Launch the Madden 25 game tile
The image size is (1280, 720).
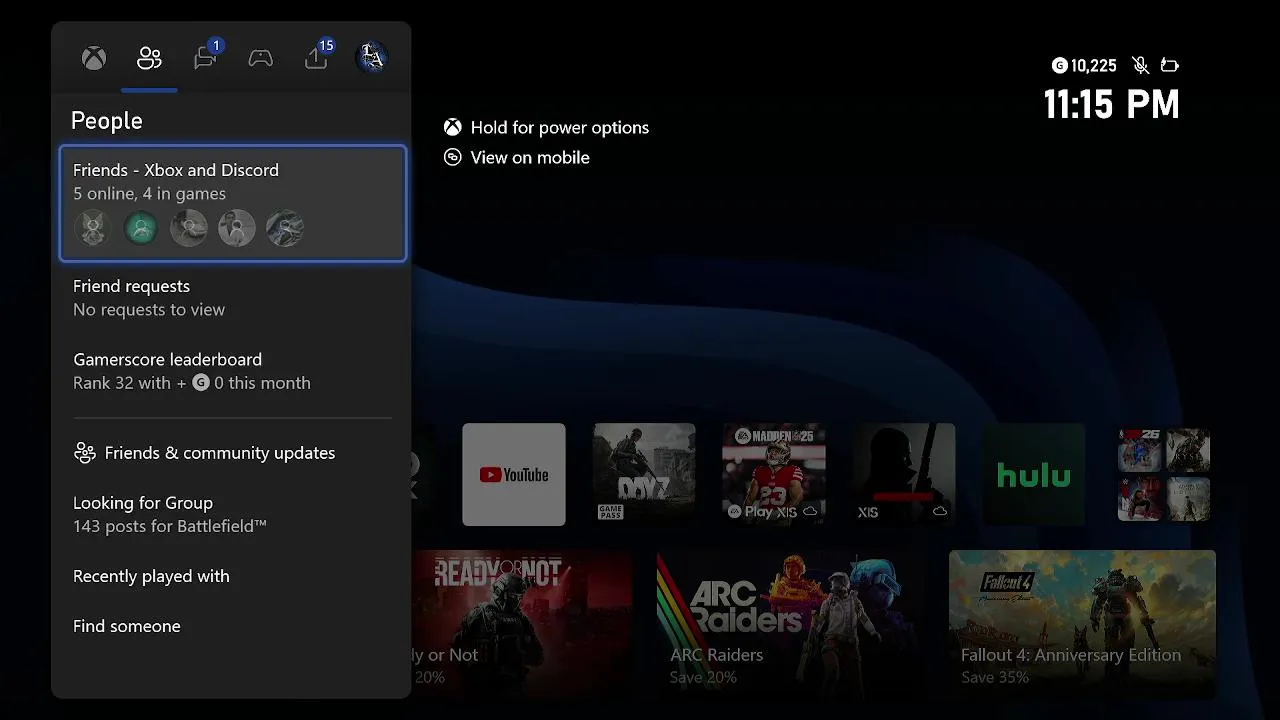pyautogui.click(x=774, y=475)
